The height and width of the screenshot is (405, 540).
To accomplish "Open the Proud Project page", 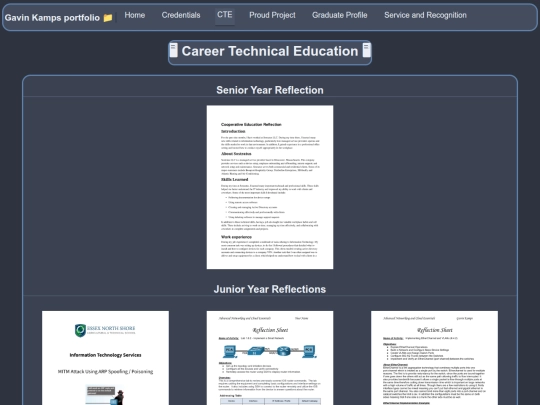I will 272,15.
